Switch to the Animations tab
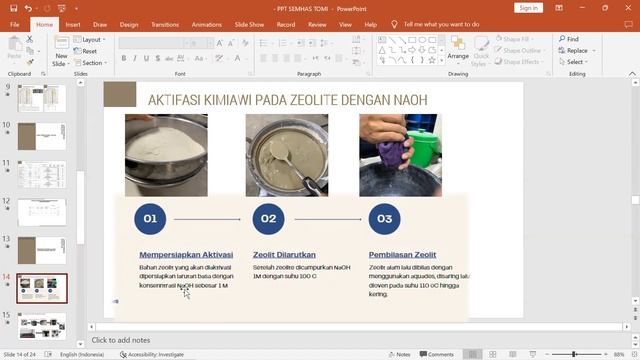Viewport: 640px width, 360px height. click(x=207, y=24)
